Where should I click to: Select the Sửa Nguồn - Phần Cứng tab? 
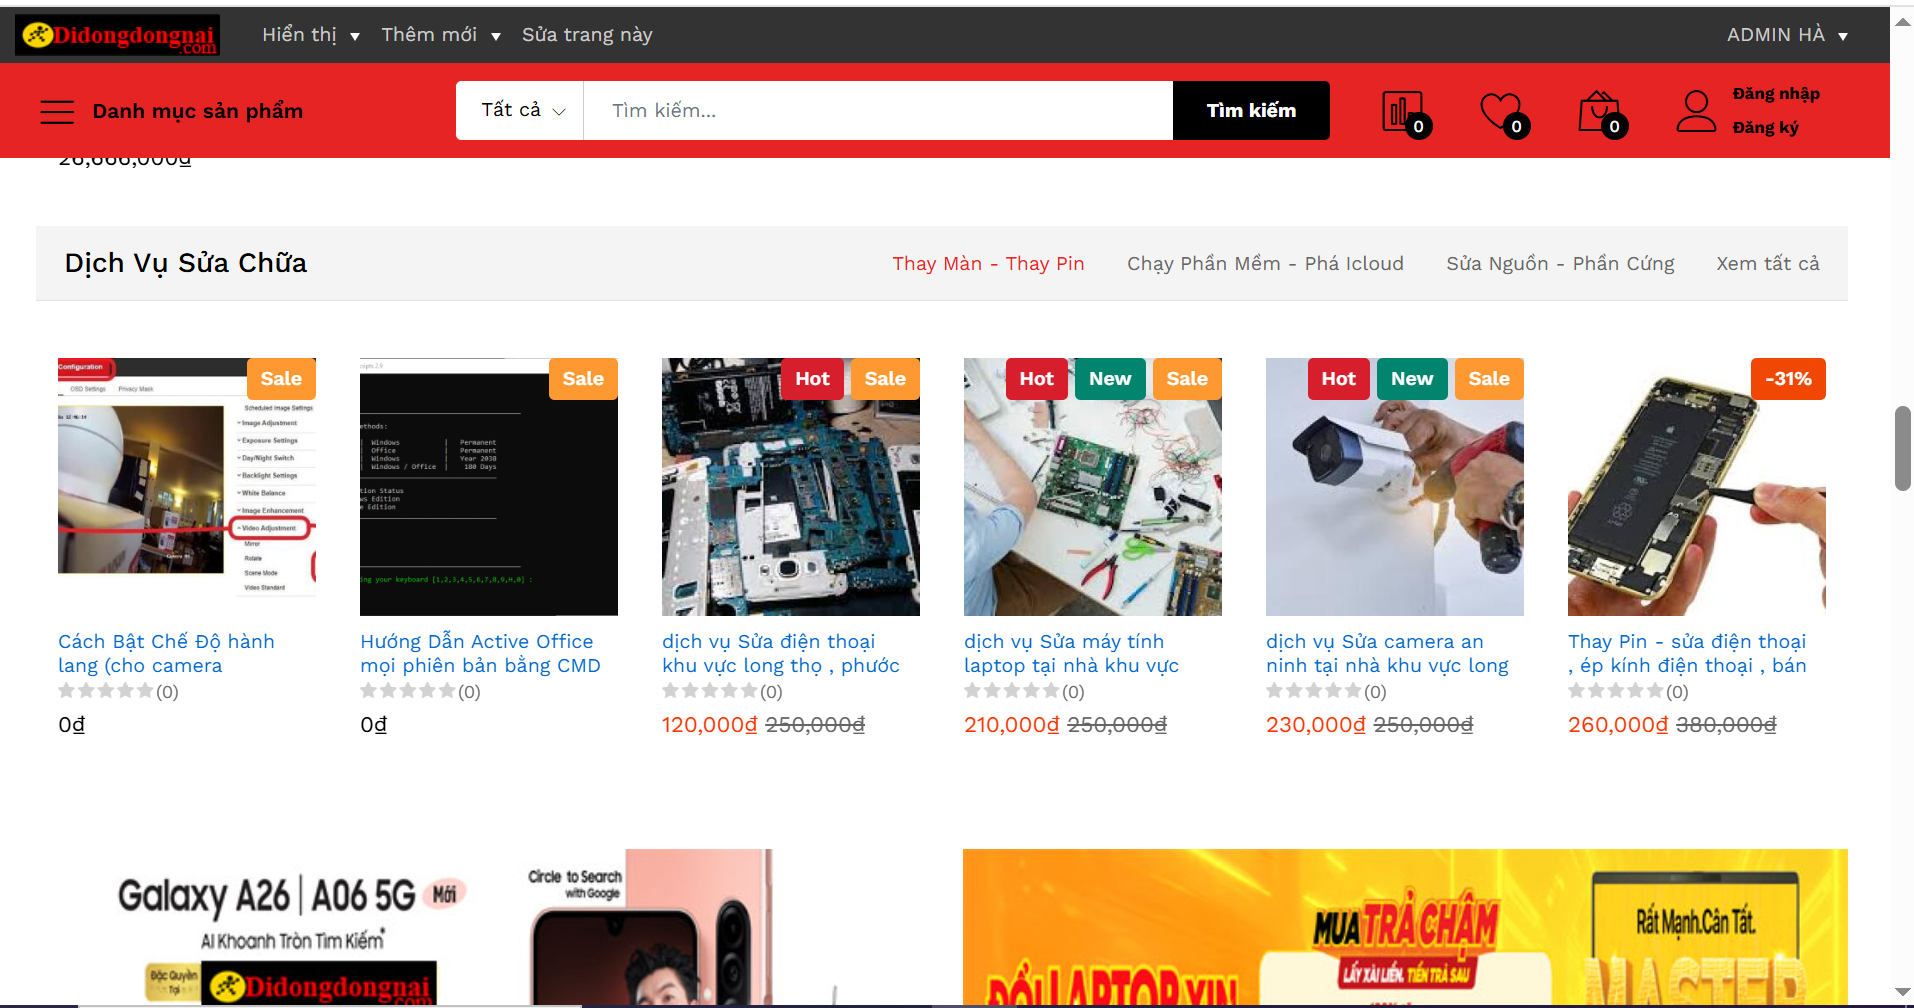(x=1560, y=263)
